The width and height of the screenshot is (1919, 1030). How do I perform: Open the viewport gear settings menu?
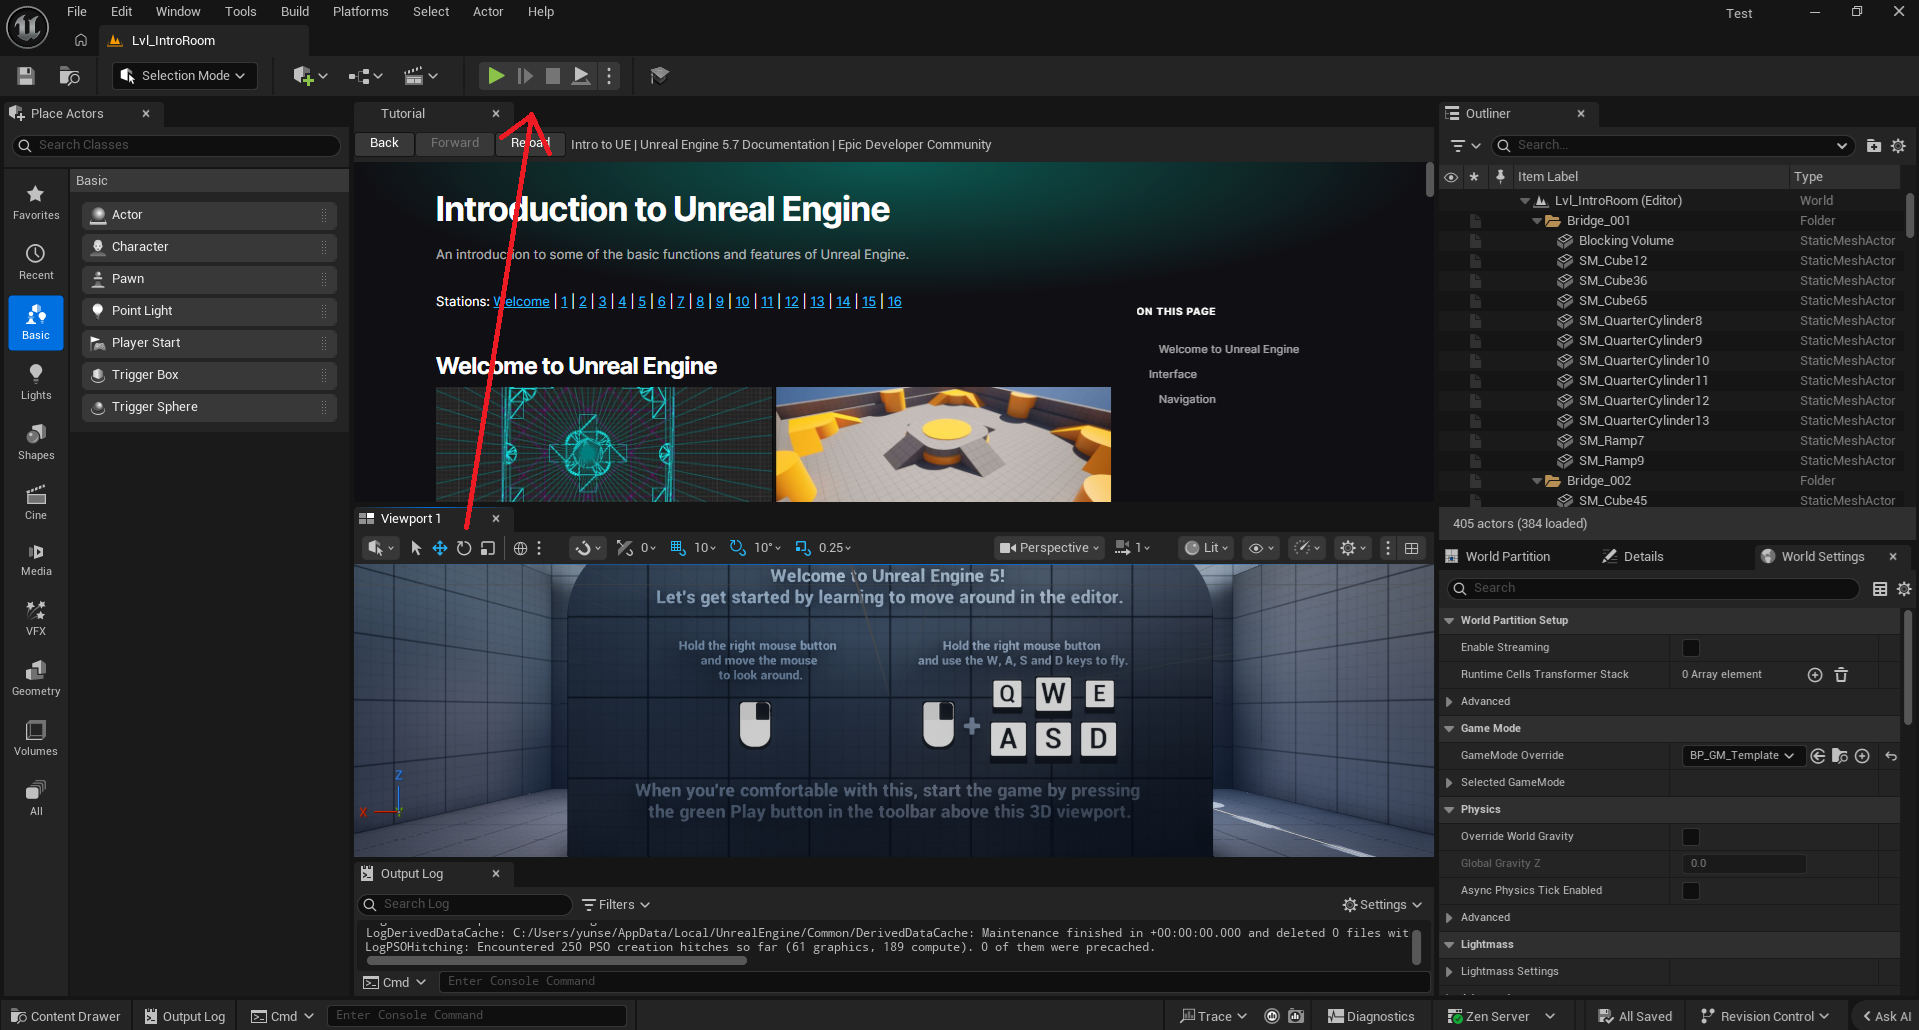coord(1352,548)
